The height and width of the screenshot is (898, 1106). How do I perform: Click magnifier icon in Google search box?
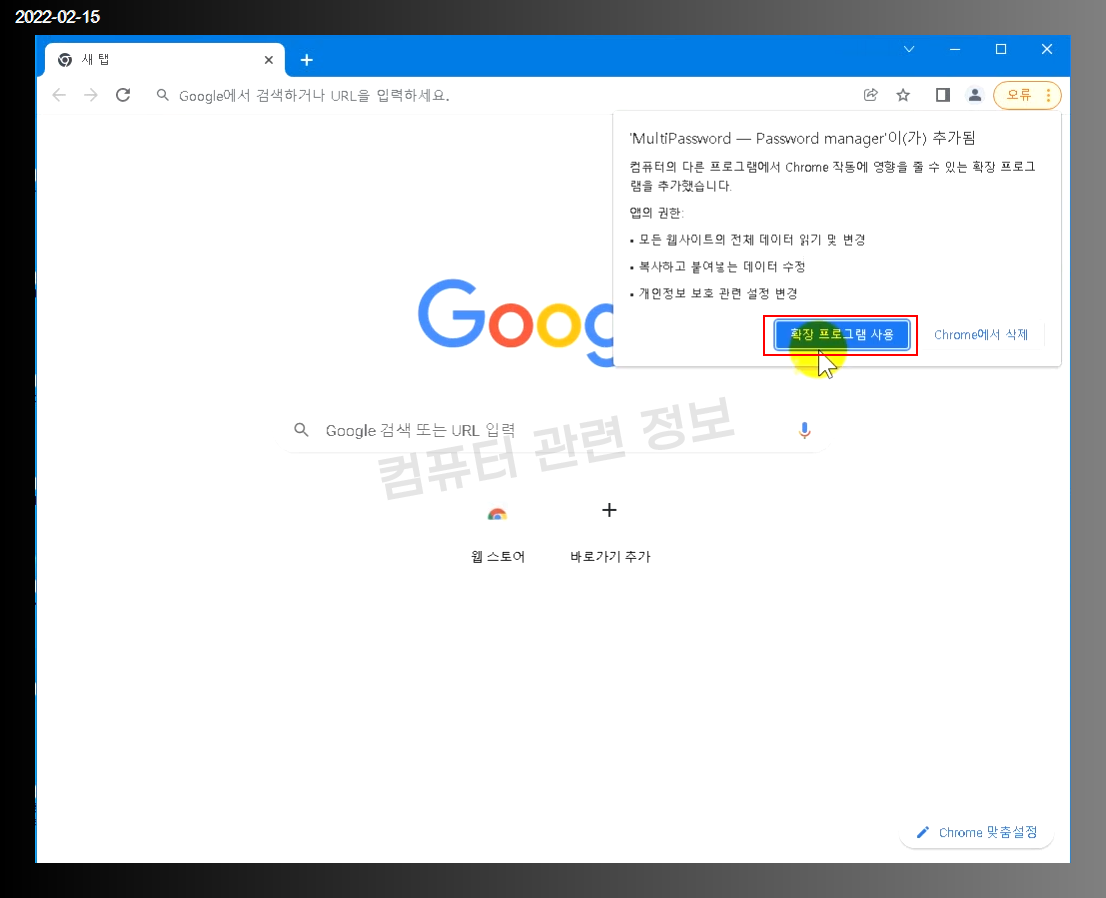(x=301, y=430)
